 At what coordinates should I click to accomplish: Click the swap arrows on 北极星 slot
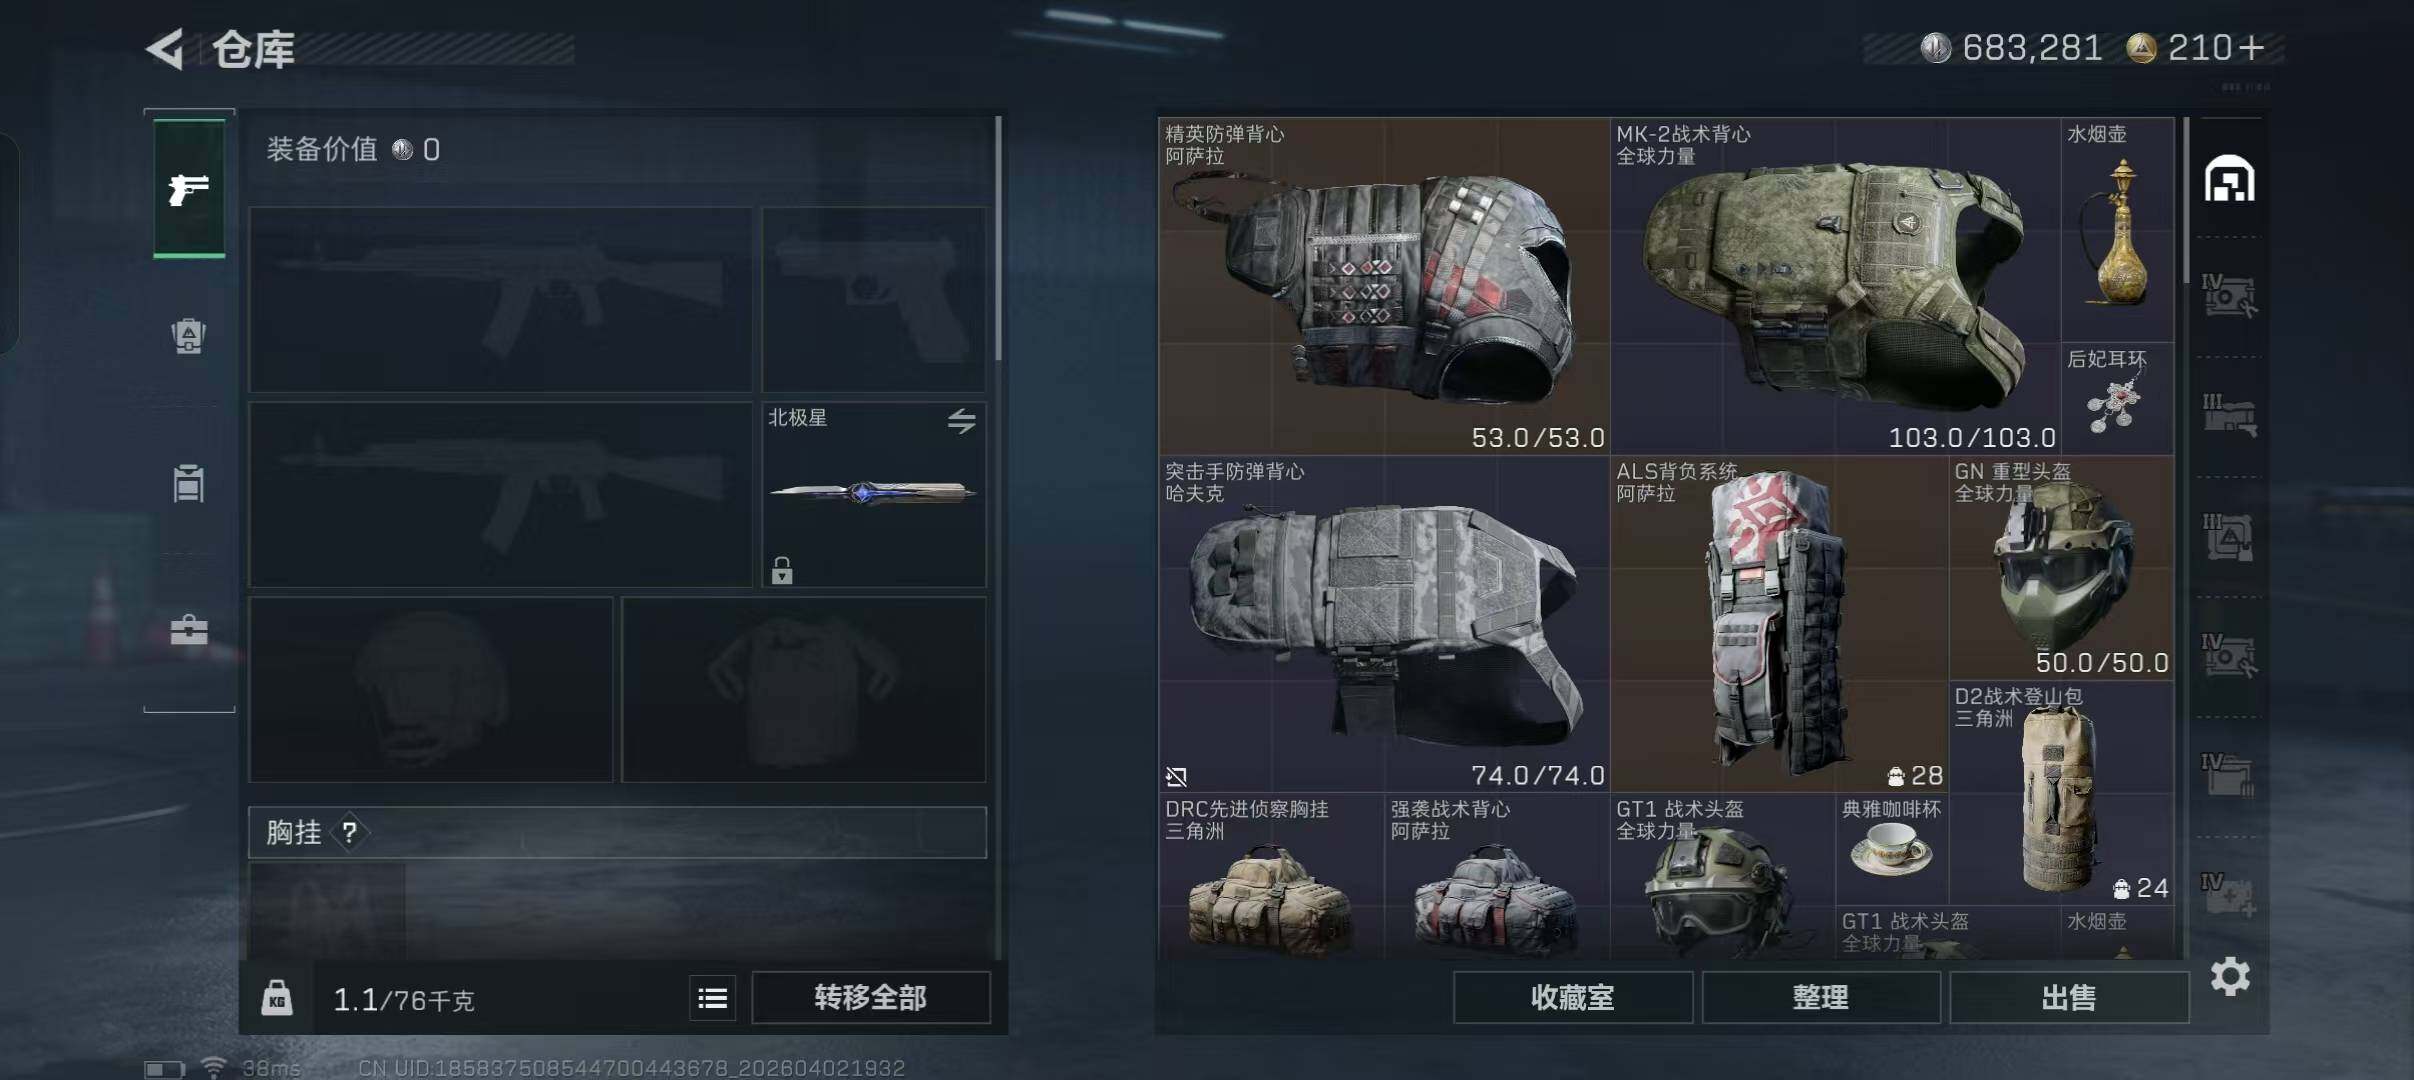click(961, 421)
